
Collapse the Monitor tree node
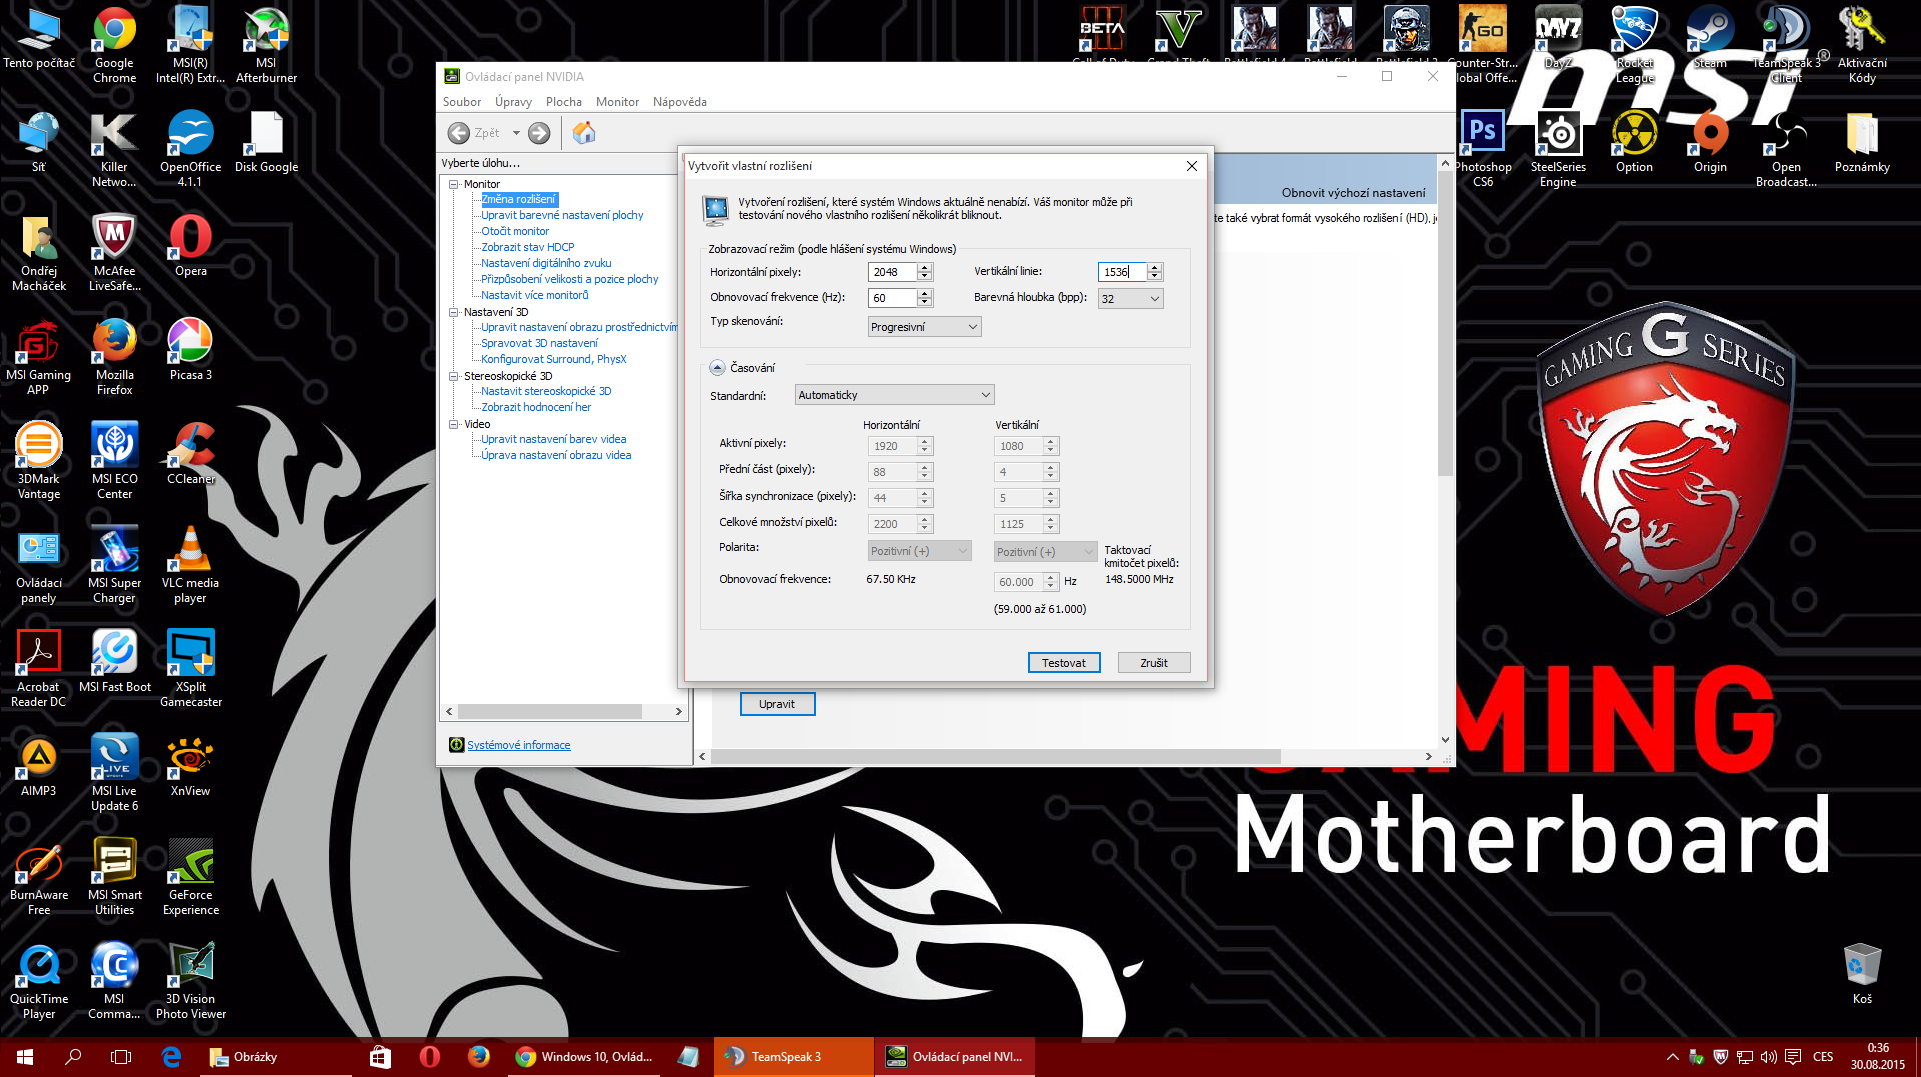453,184
